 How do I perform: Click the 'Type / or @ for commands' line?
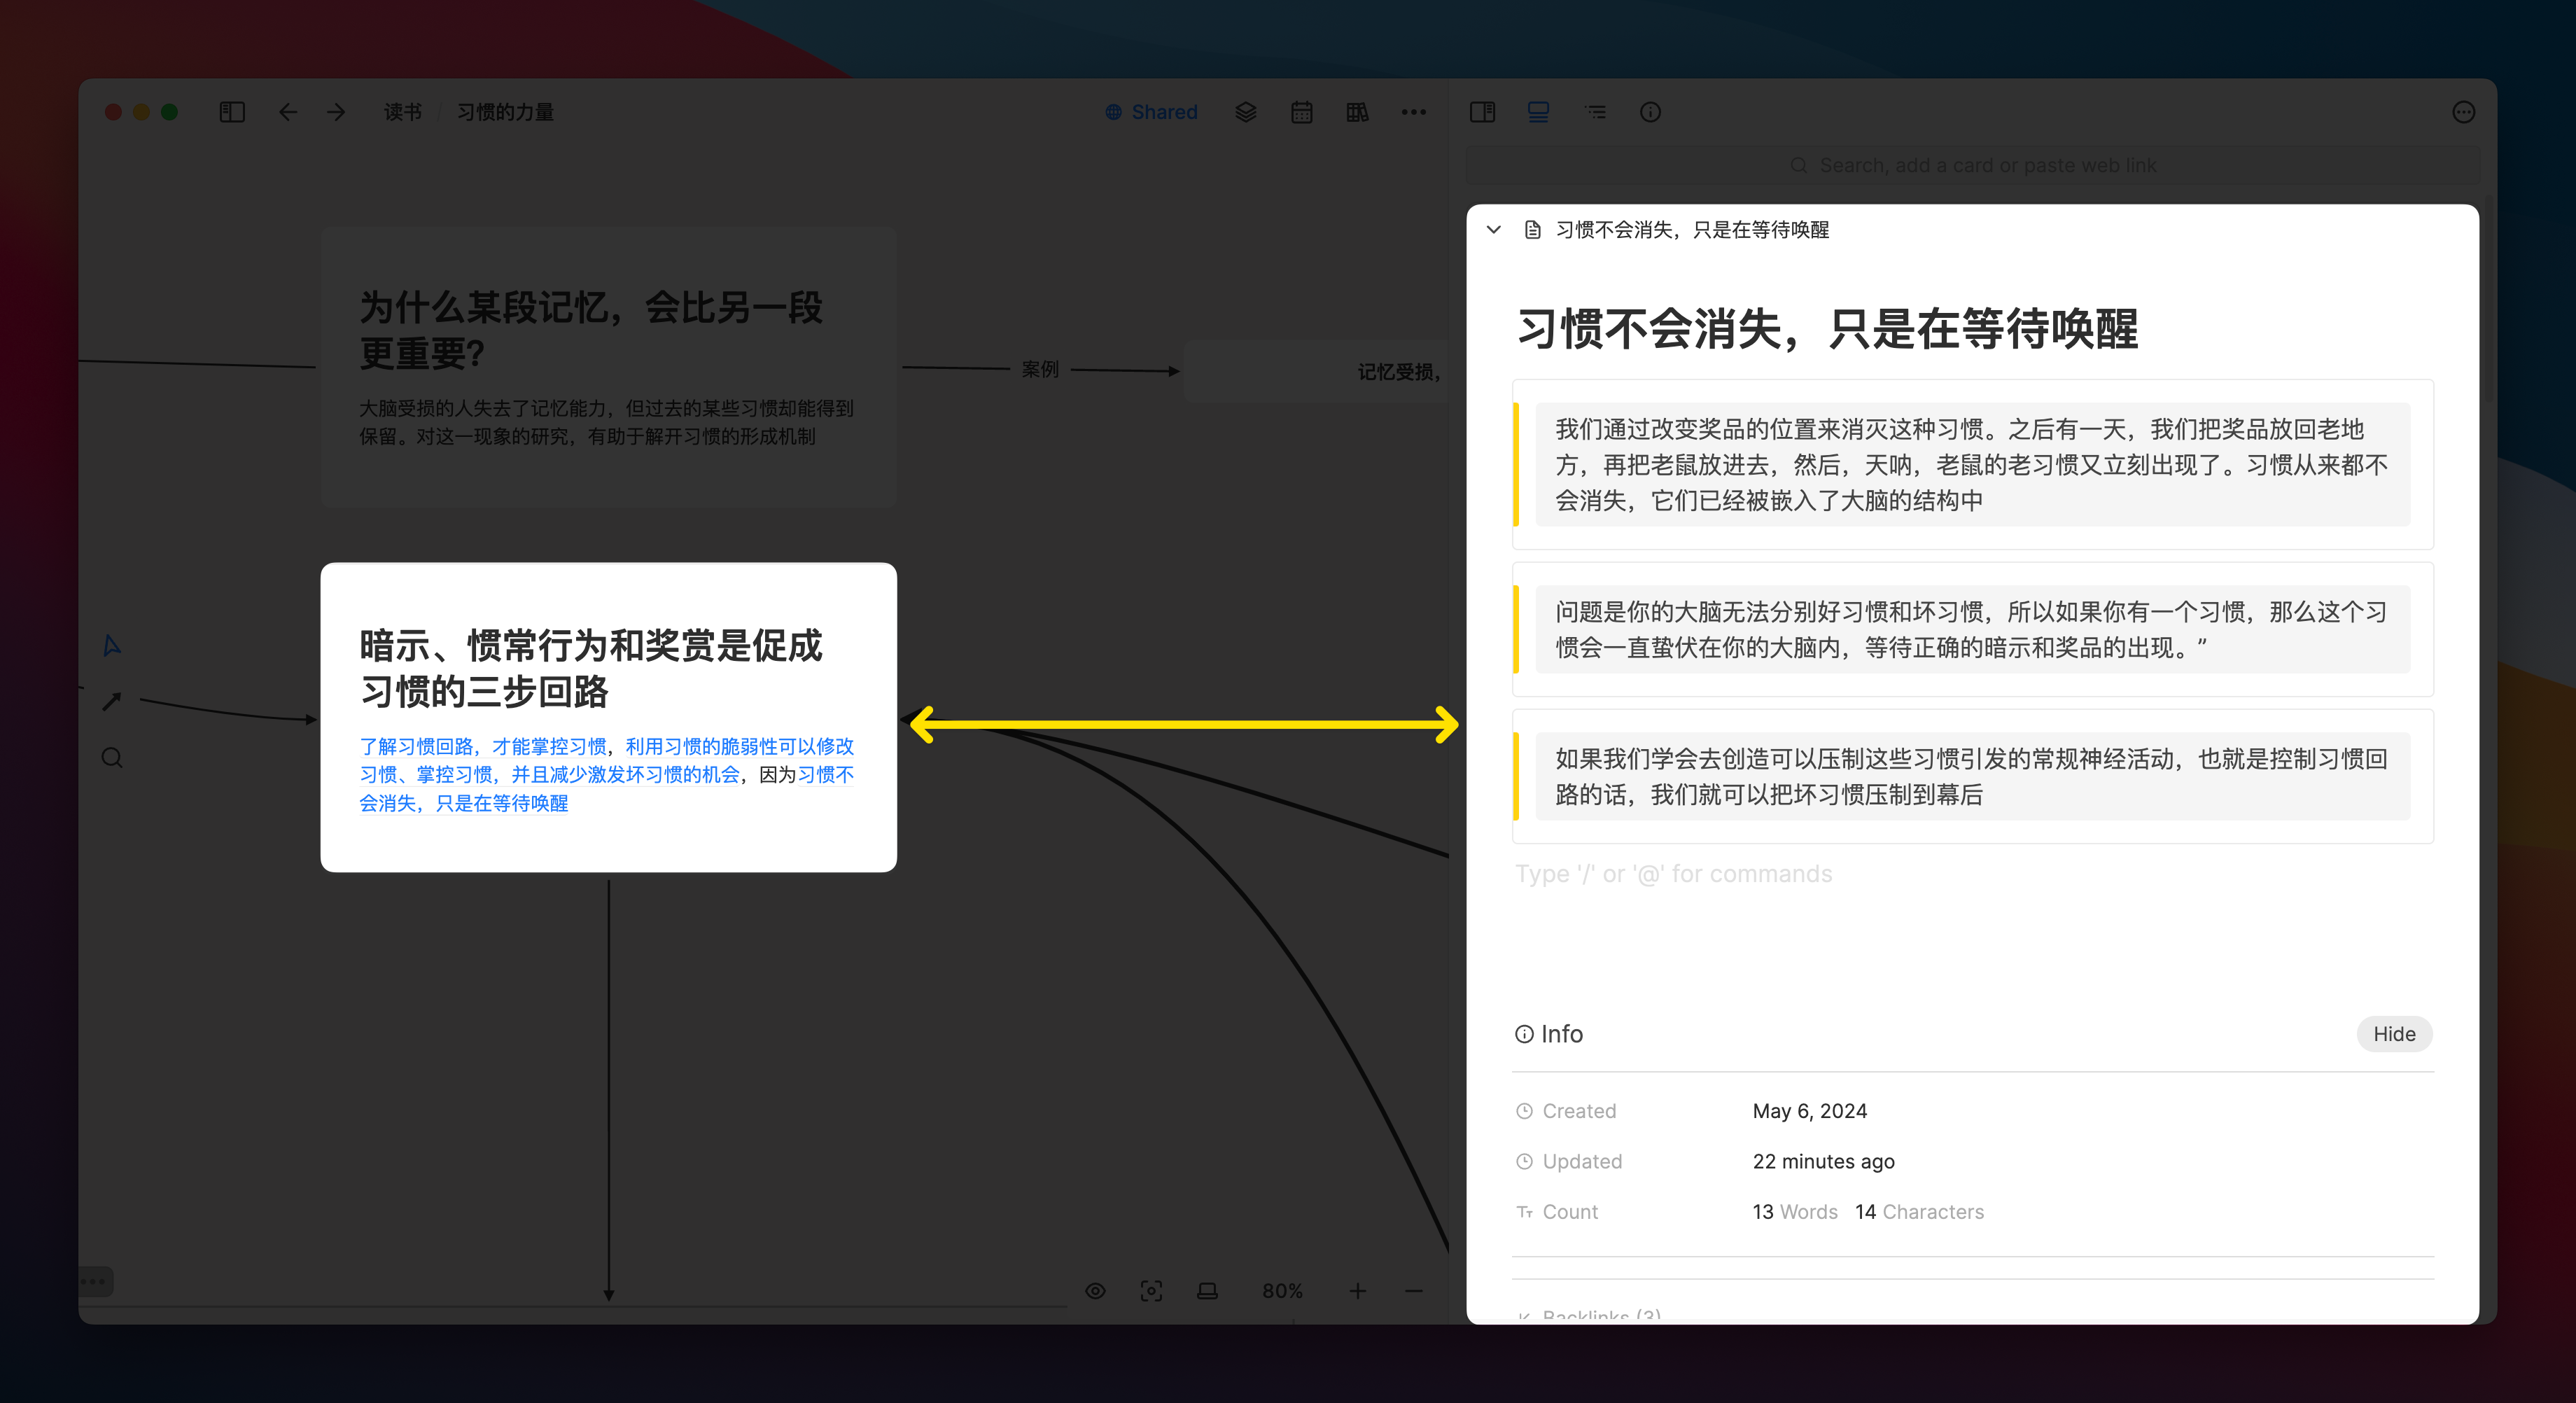coord(1673,874)
